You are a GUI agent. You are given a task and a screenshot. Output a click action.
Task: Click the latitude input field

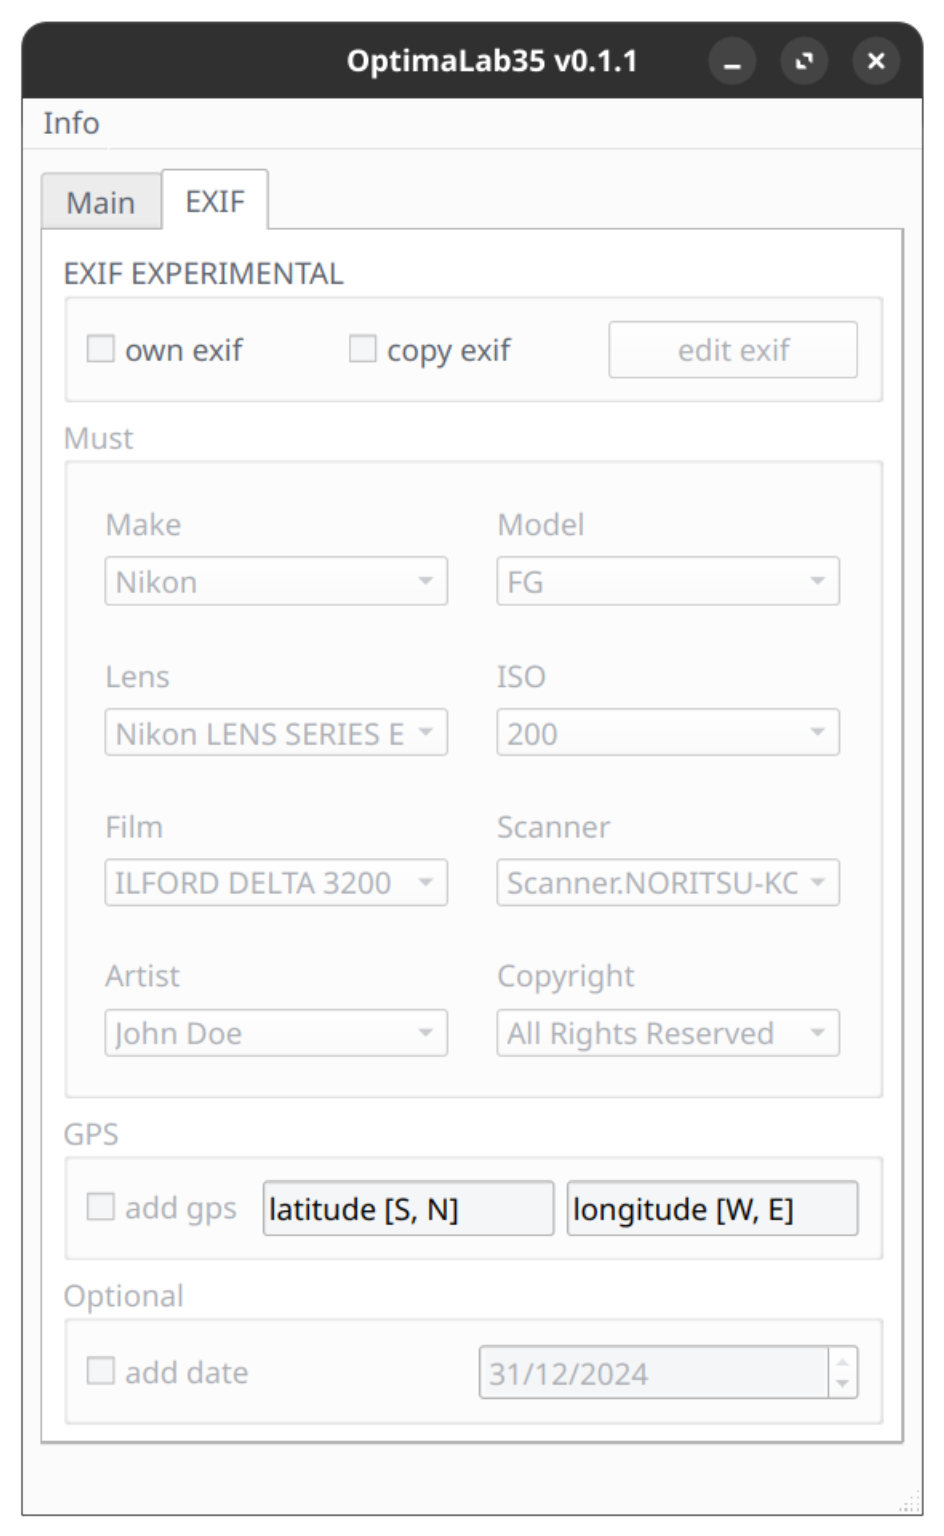[x=408, y=1208]
